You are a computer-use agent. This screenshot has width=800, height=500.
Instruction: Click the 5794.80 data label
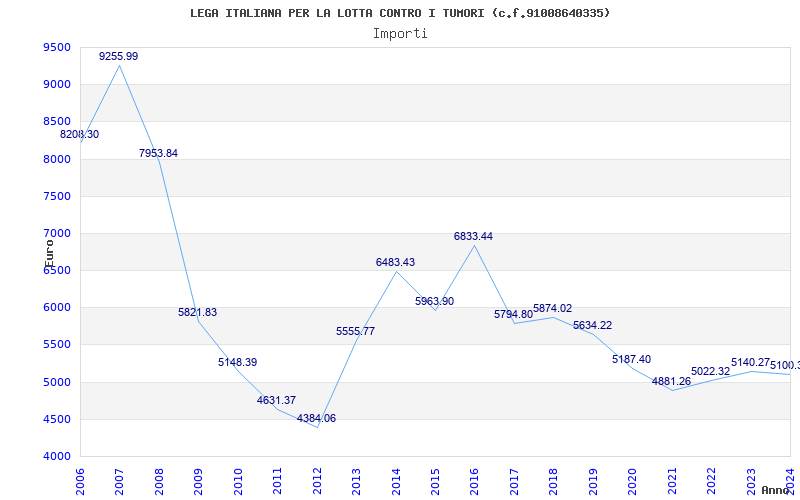(x=513, y=314)
